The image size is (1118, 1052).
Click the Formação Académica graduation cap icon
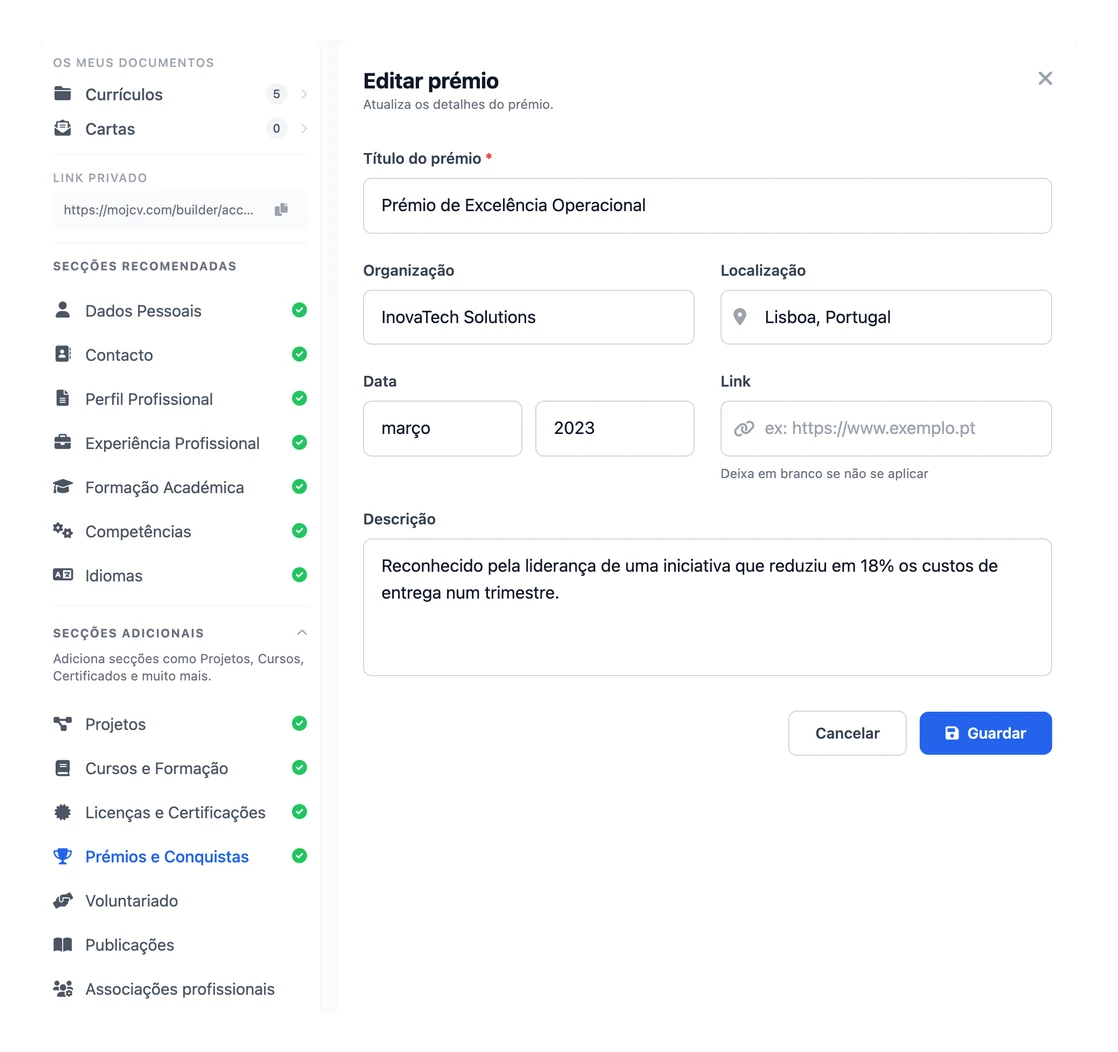[x=63, y=487]
